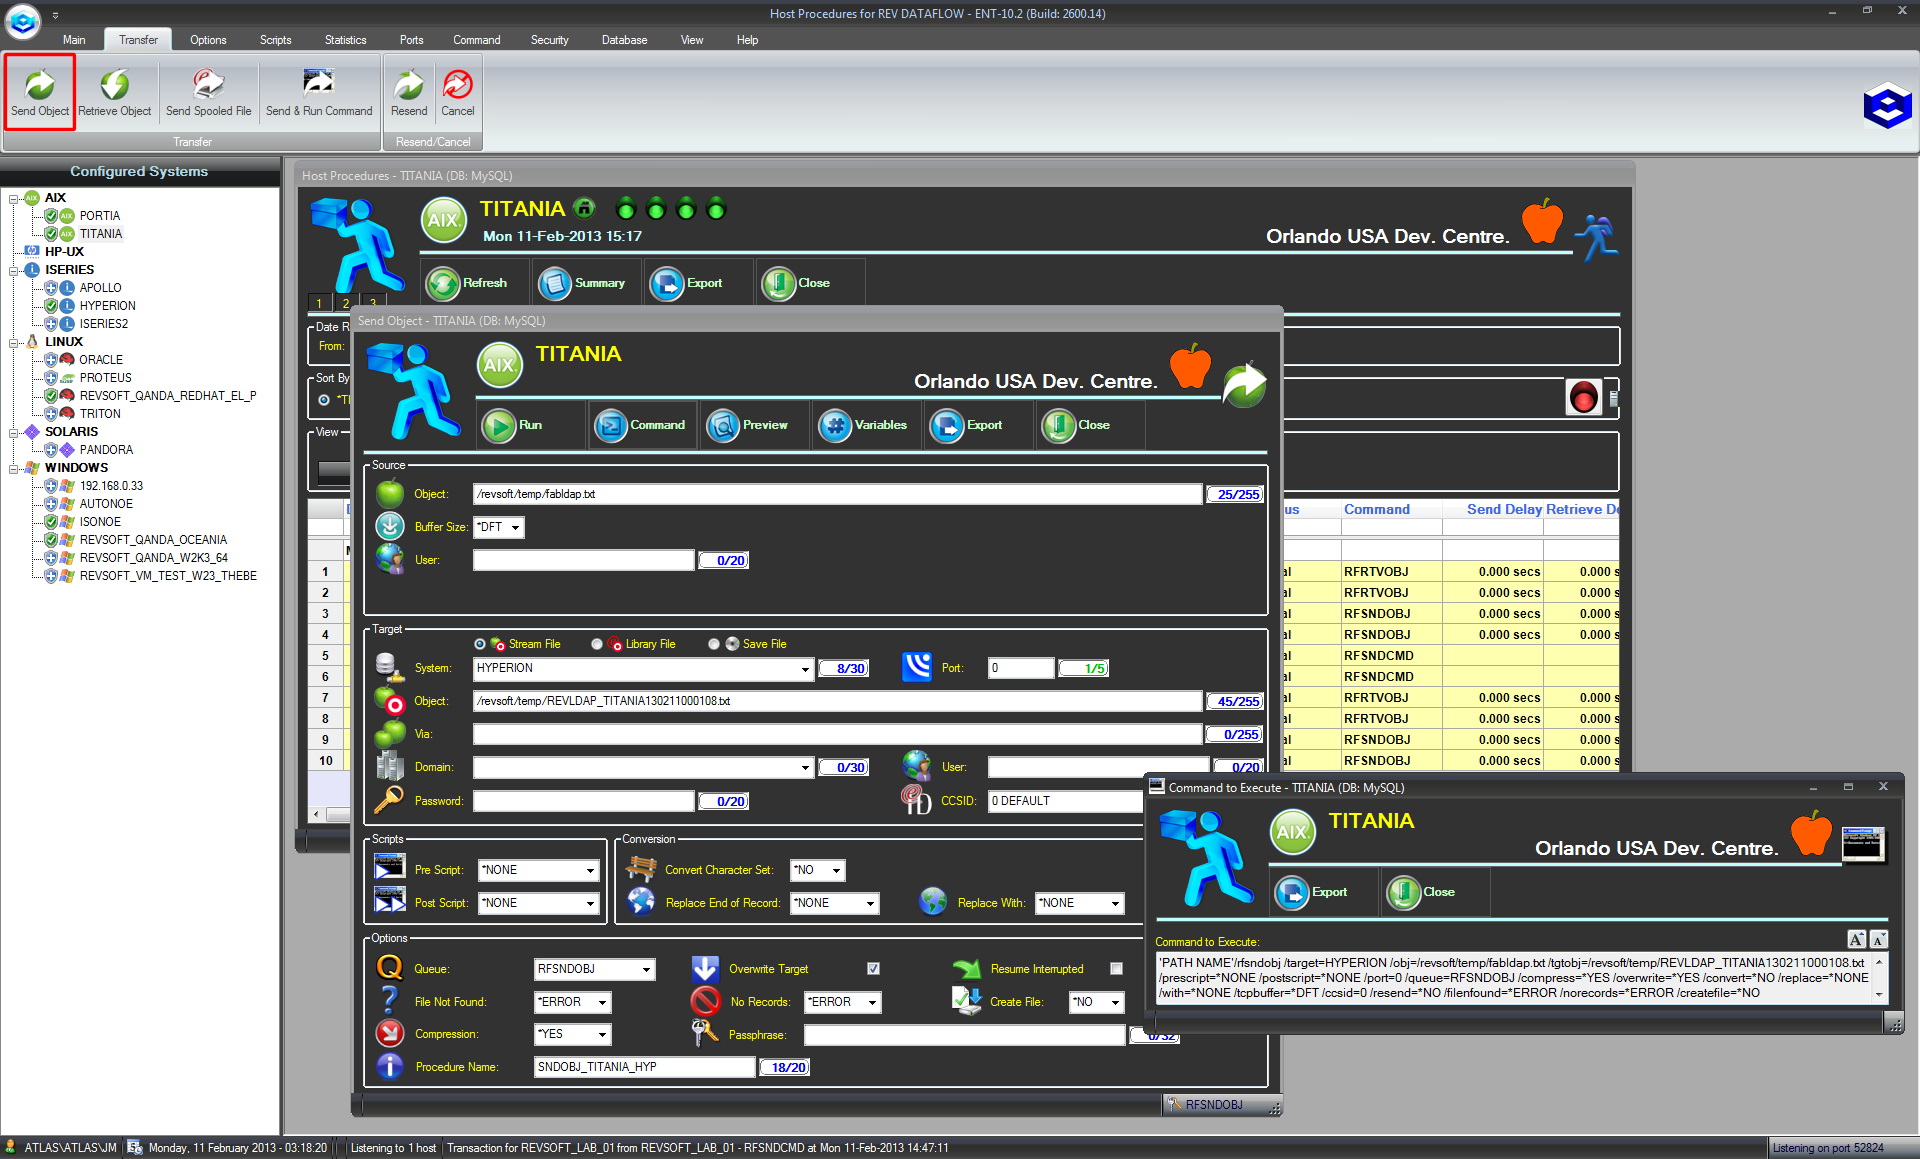
Task: Select the Library File radio option
Action: pos(597,644)
